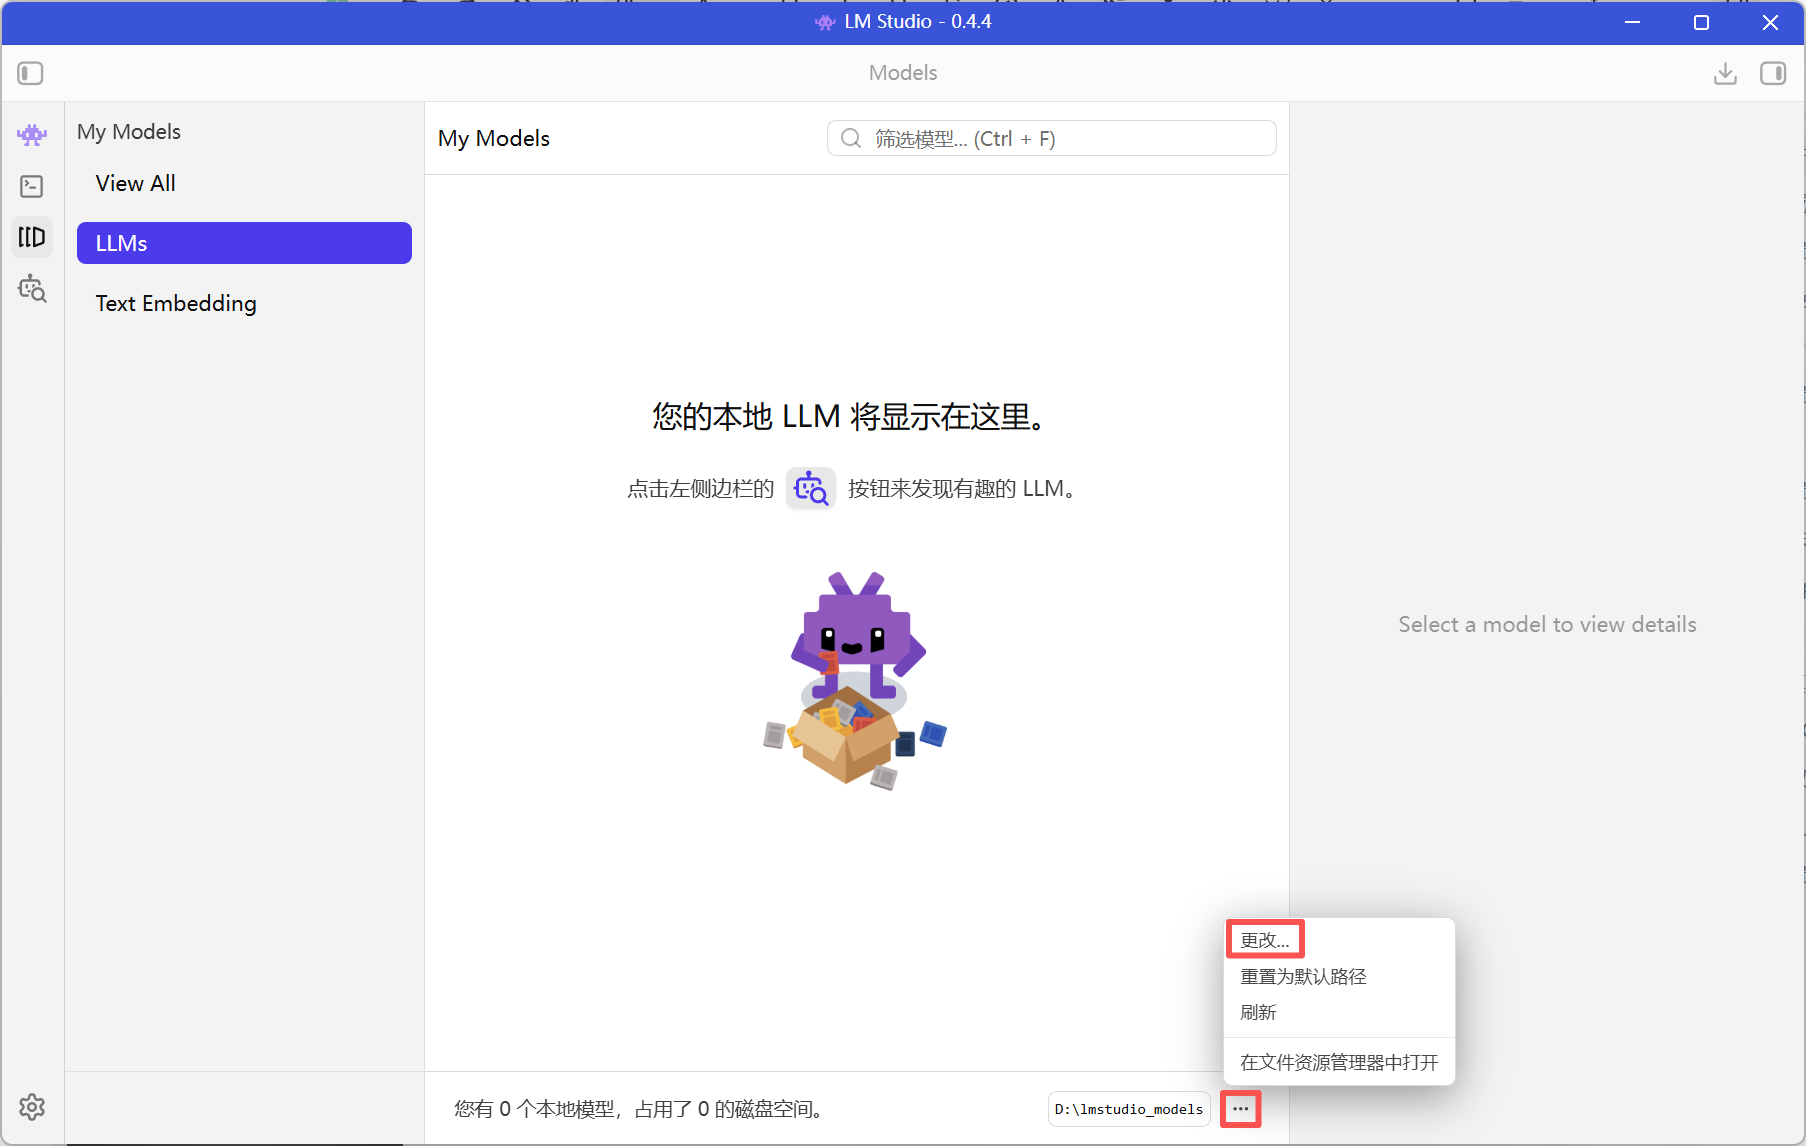1806x1146 pixels.
Task: Open Chat via the purple LM Studio icon
Action: click(31, 134)
